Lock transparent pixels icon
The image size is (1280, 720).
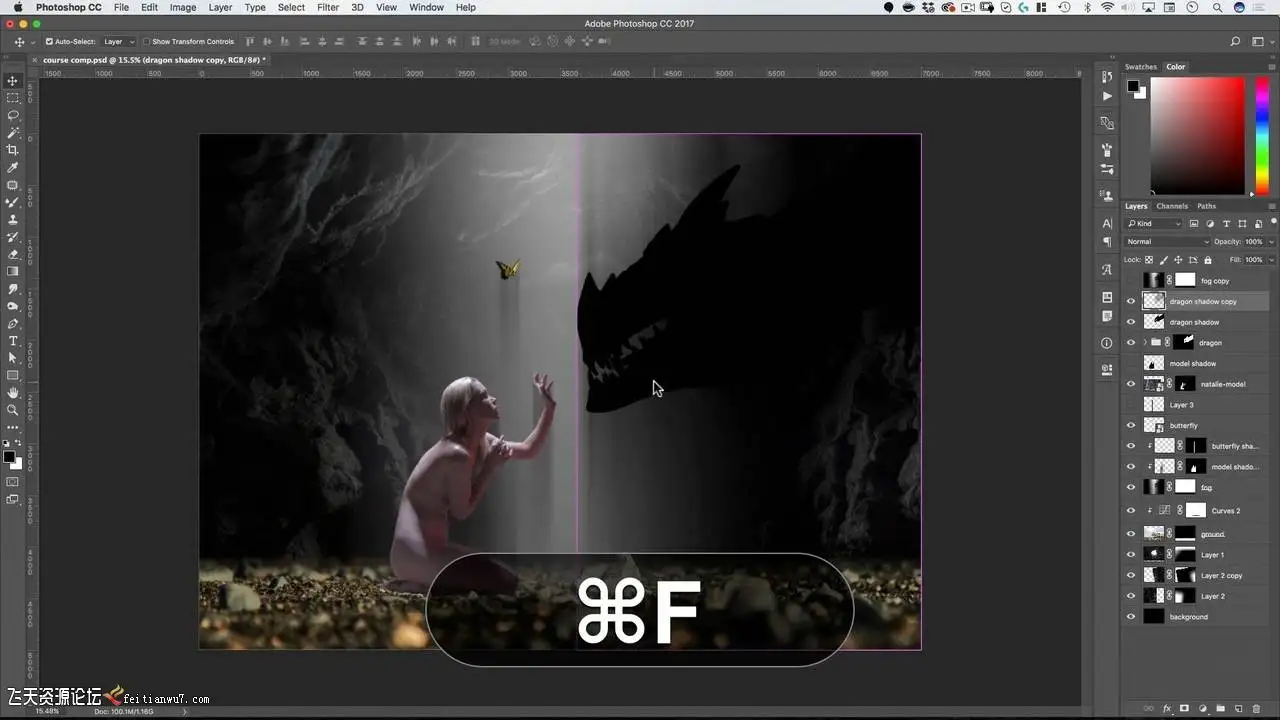[x=1149, y=259]
